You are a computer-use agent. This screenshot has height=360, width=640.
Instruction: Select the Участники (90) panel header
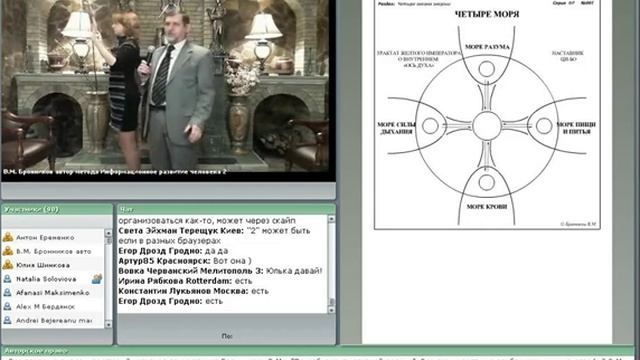[x=57, y=209]
